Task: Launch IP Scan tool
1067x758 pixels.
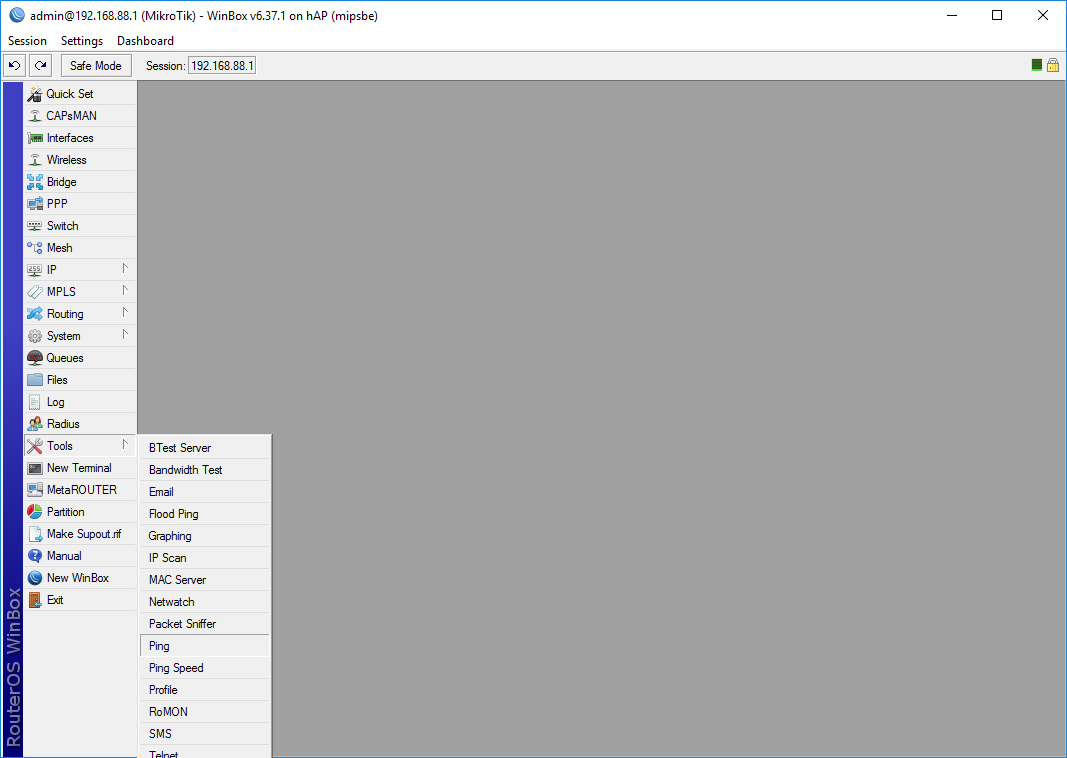Action: 205,558
